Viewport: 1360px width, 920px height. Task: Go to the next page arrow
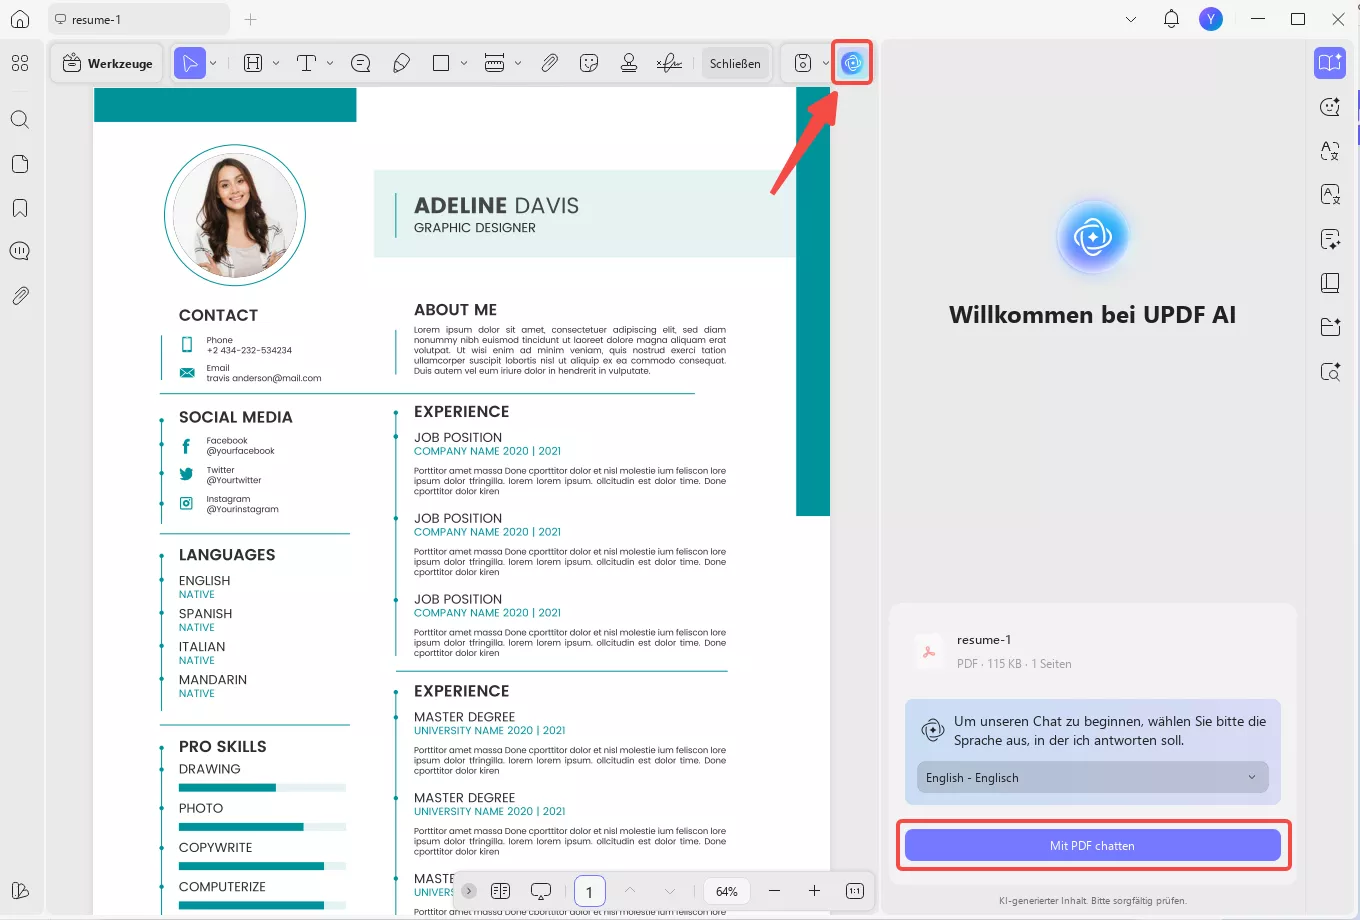click(670, 891)
